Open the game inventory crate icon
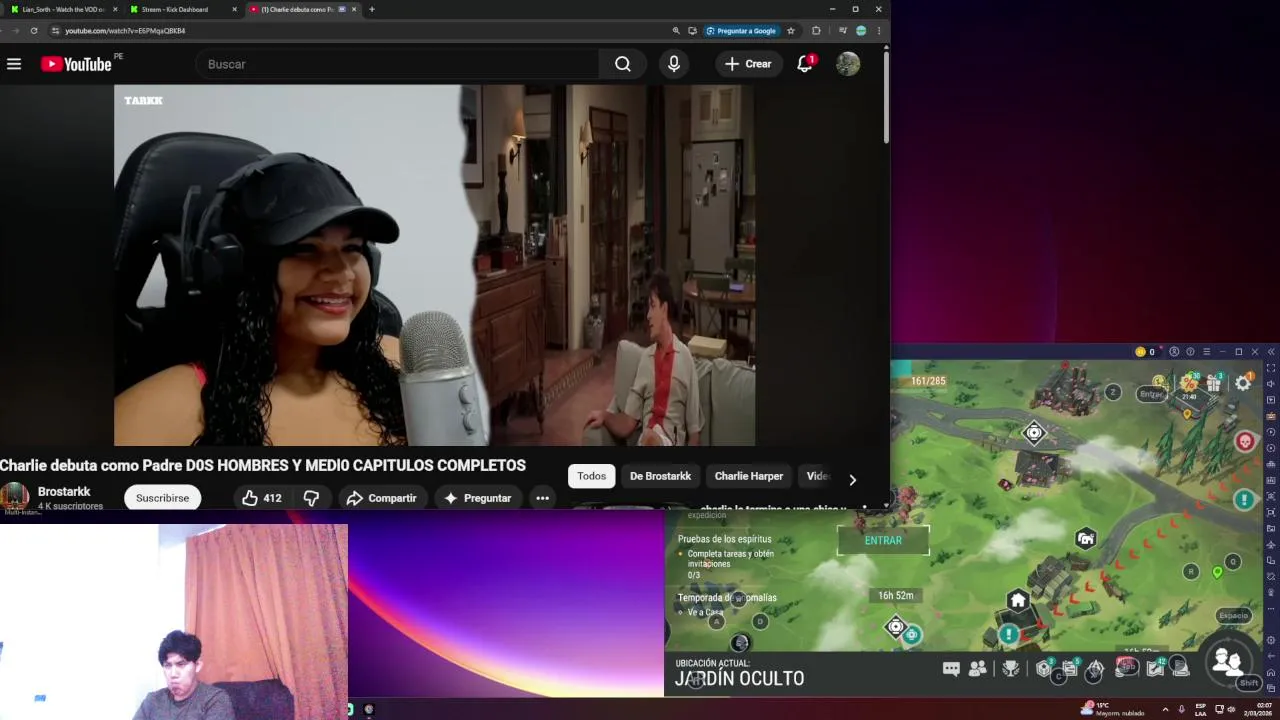The height and width of the screenshot is (720, 1280). pyautogui.click(x=1044, y=668)
